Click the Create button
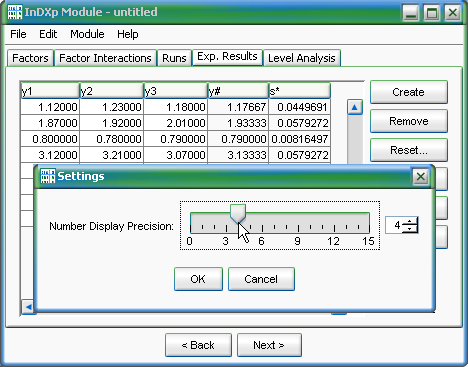 tap(409, 92)
